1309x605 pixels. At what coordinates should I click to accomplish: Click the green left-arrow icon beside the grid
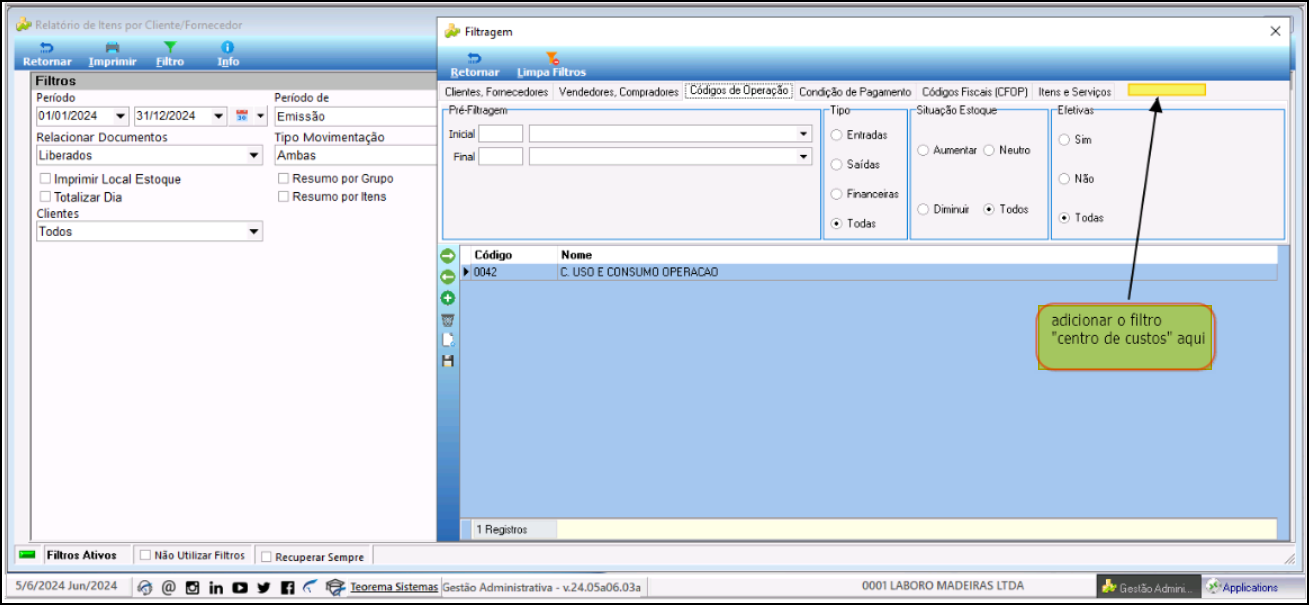click(448, 277)
